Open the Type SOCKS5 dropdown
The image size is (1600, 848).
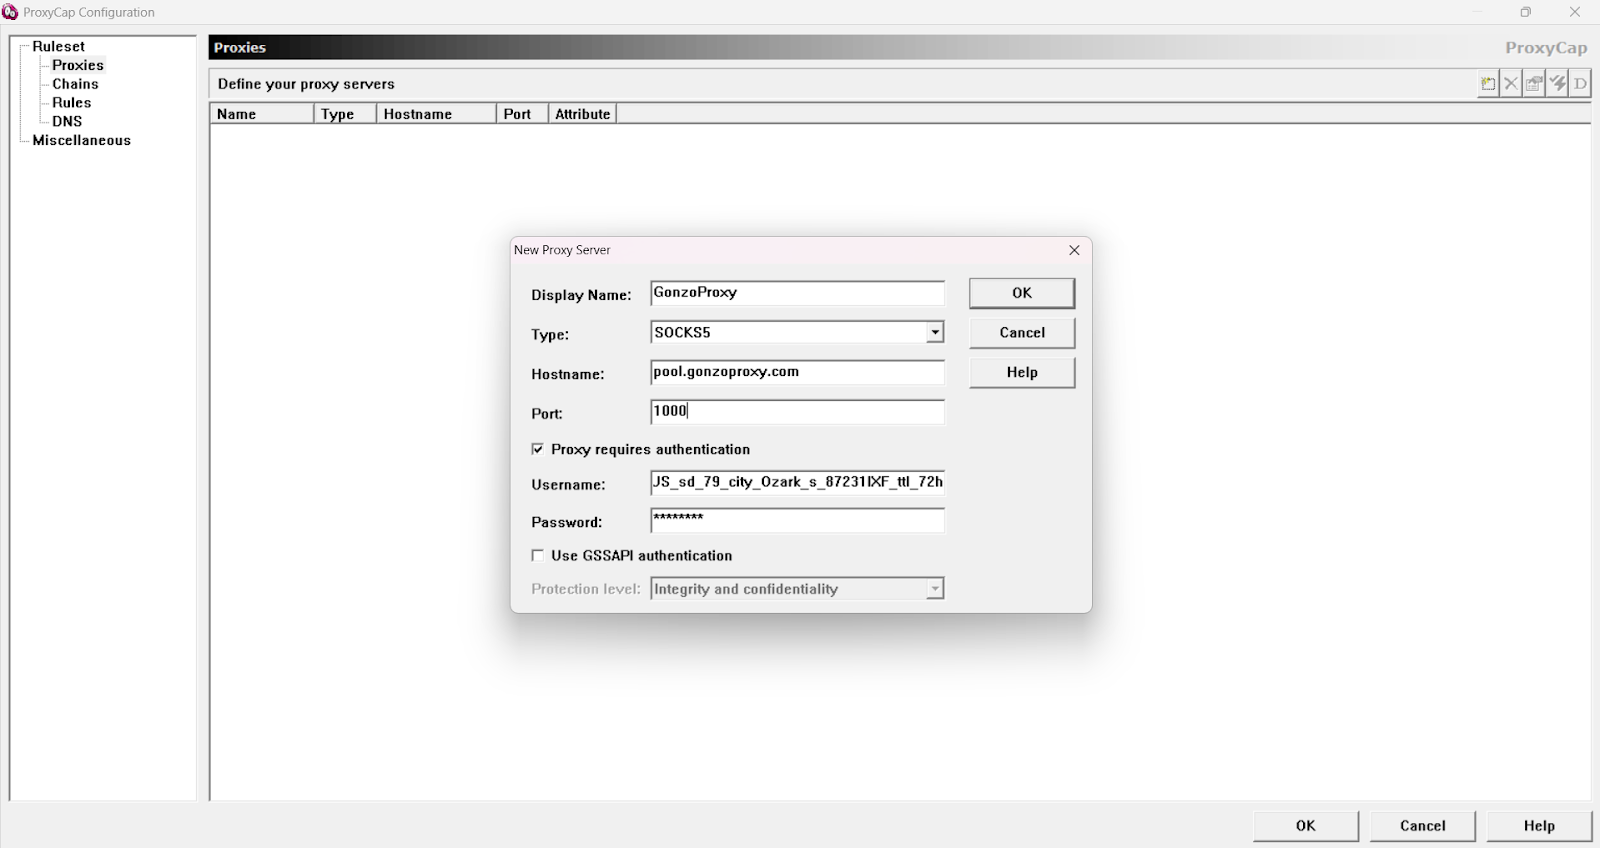point(935,332)
